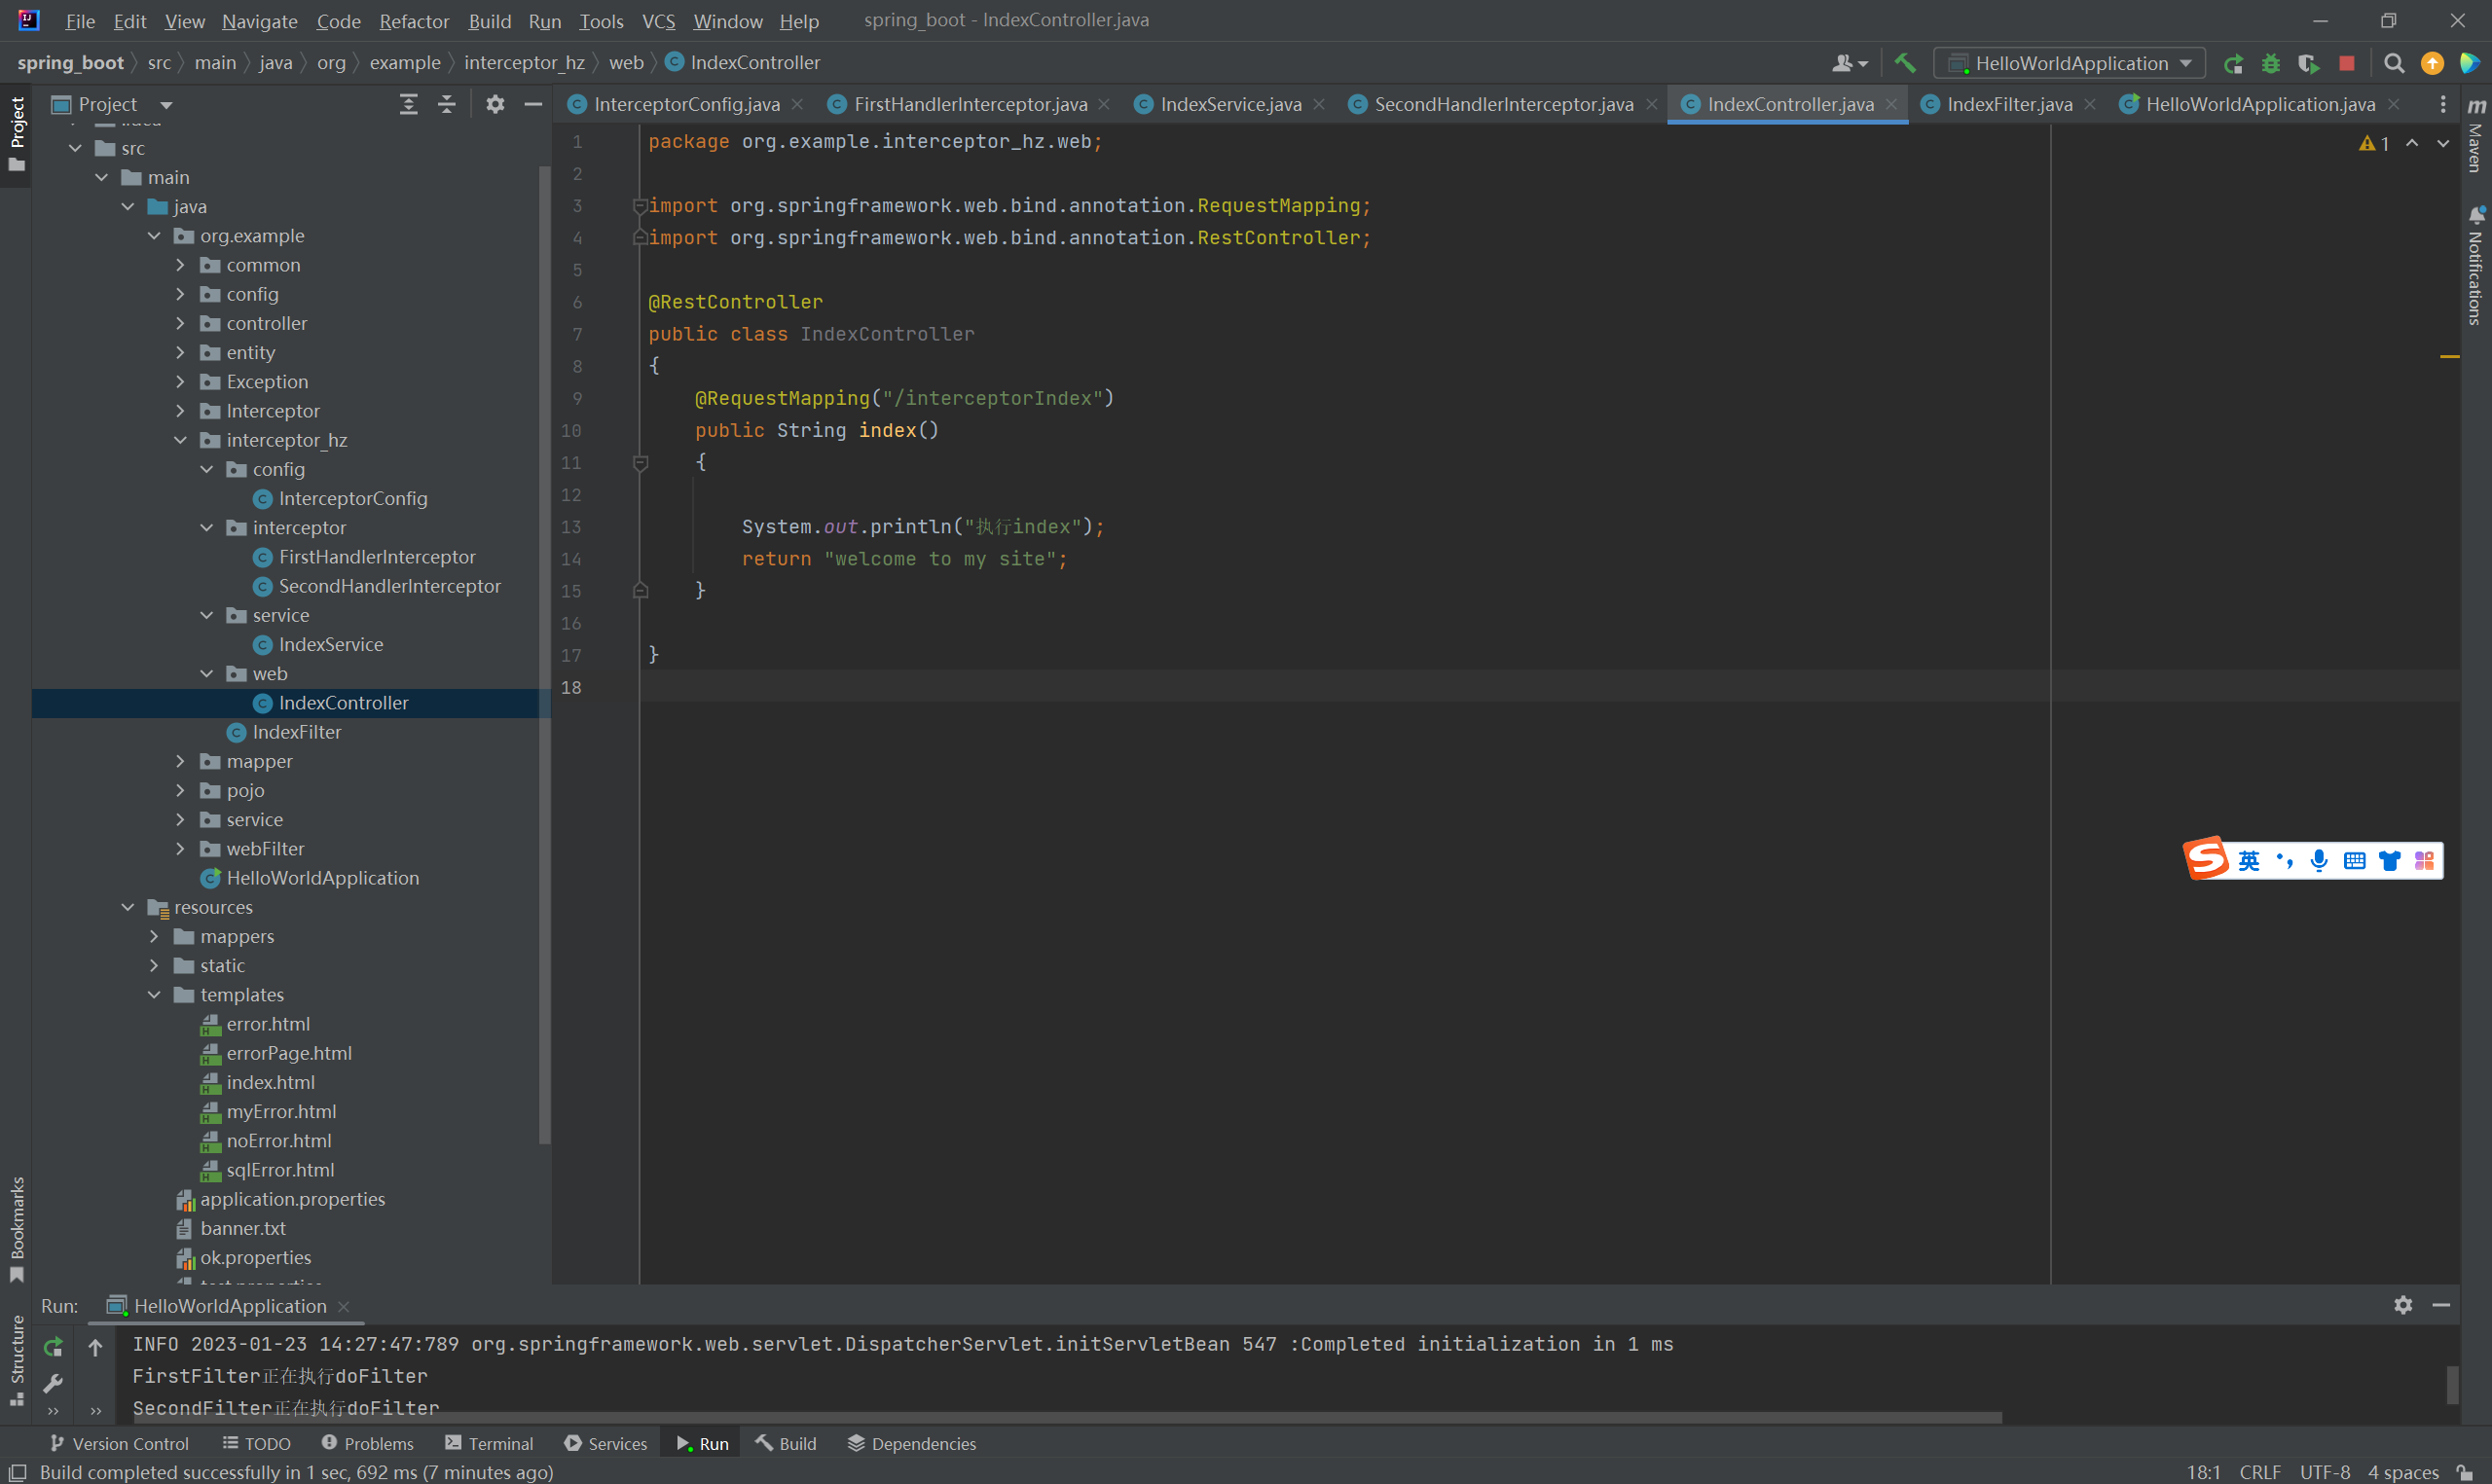Collapse the templates folder
This screenshot has height=1484, width=2492.
click(x=154, y=995)
